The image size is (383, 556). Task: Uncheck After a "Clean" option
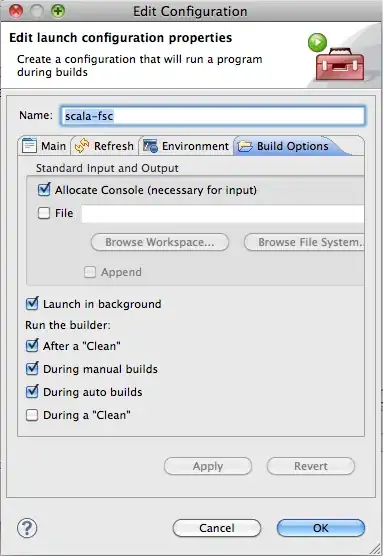coord(32,345)
